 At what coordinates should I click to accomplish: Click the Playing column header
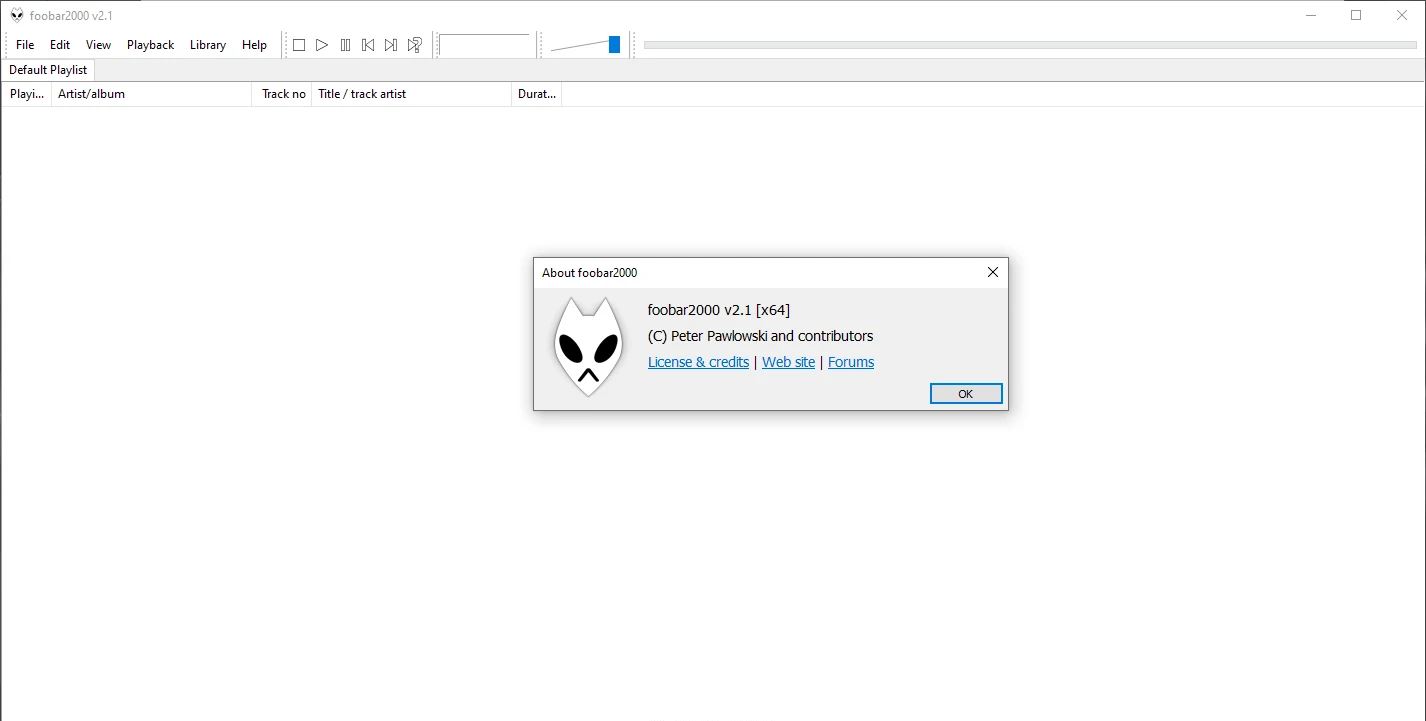(27, 94)
